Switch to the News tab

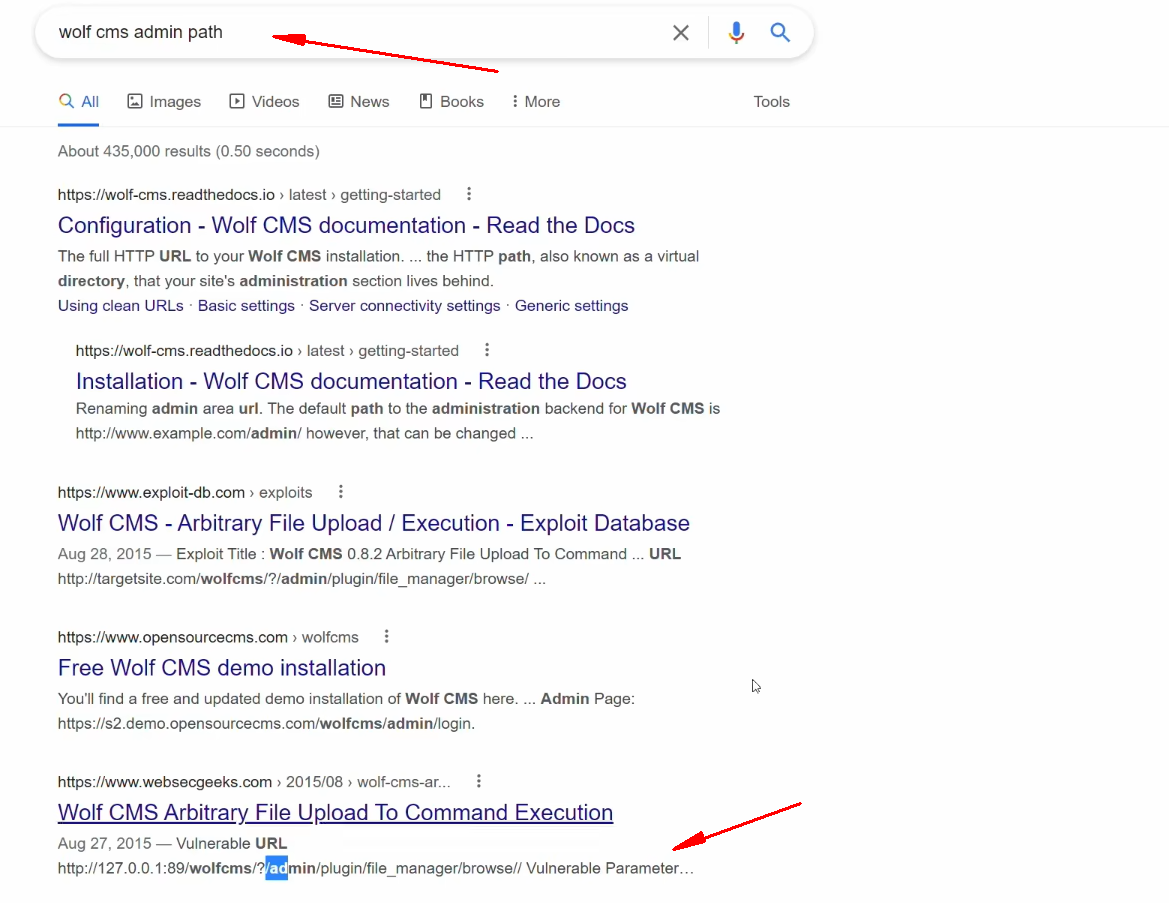pyautogui.click(x=359, y=101)
